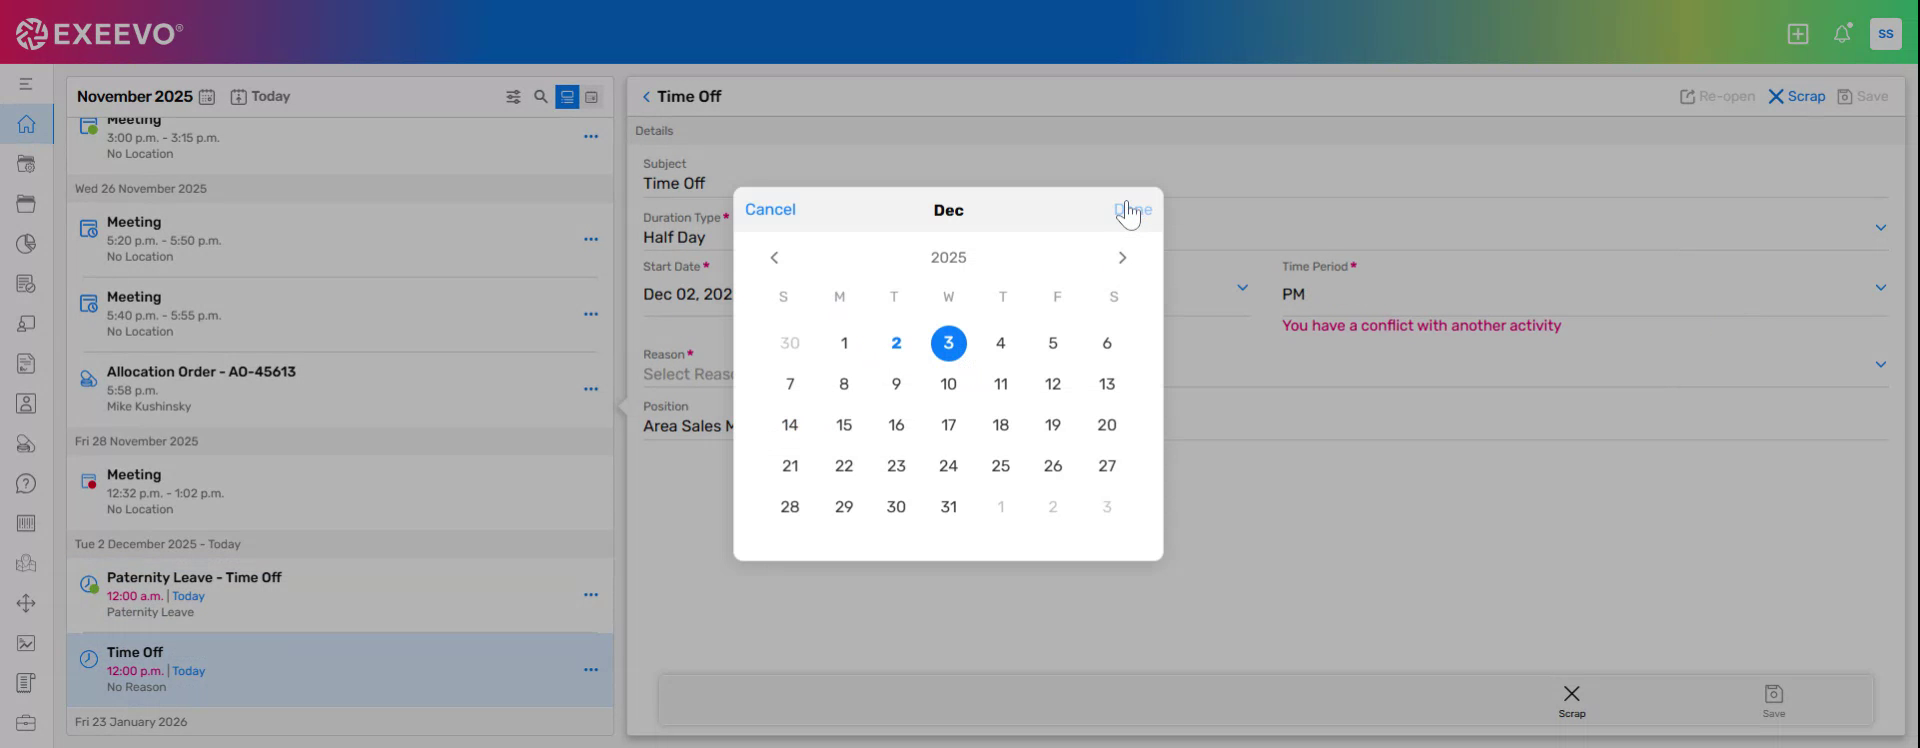
Task: Open options for 5:40 p.m. Meeting
Action: (591, 314)
